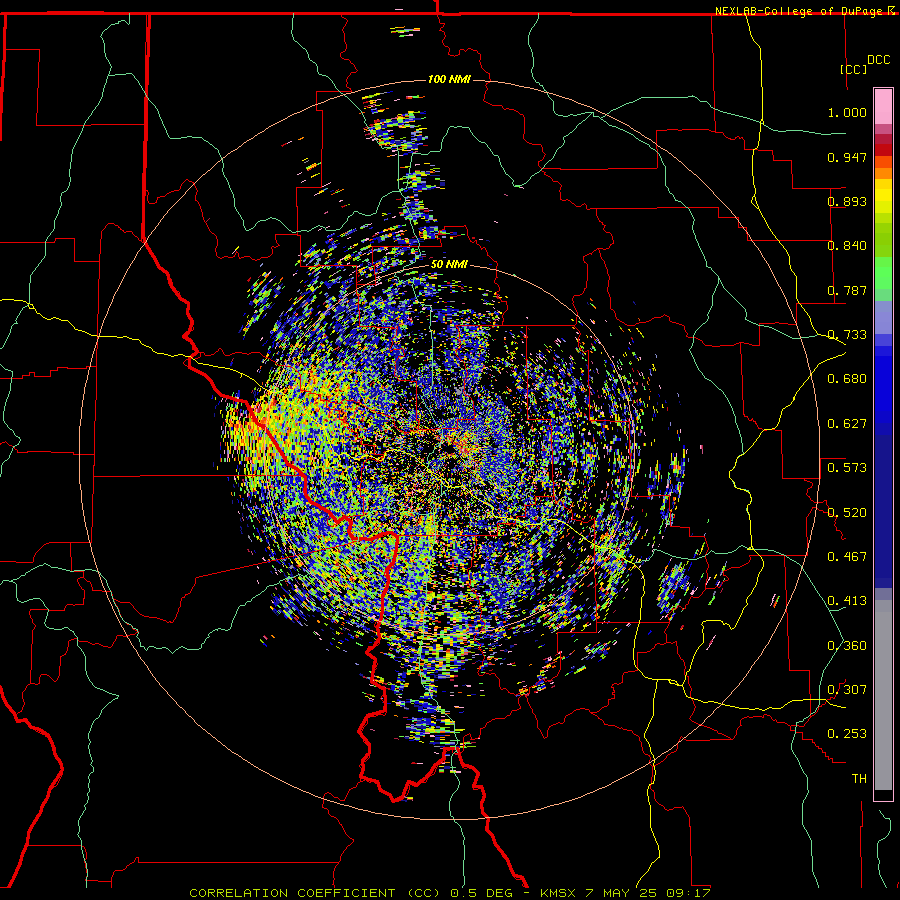
Task: Pick the gray band near 0.307
Action: point(883,695)
